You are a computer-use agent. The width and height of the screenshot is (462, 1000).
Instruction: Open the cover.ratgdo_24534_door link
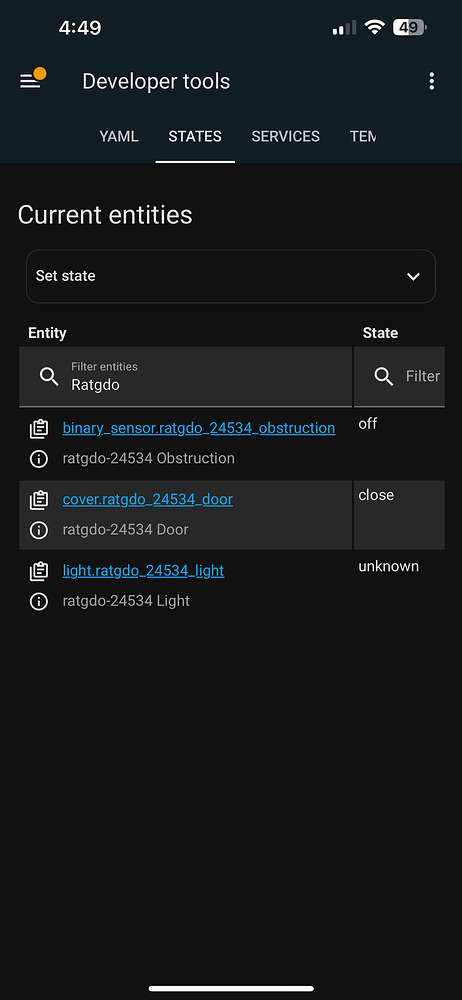(x=147, y=499)
